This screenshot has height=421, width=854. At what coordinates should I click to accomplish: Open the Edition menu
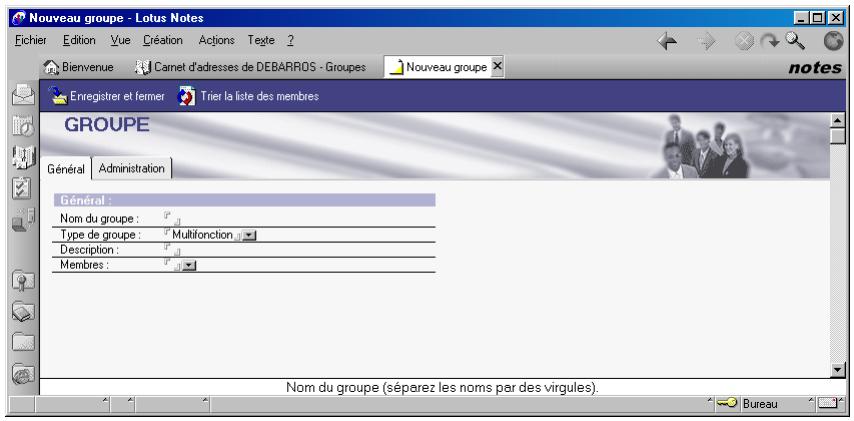tap(79, 40)
